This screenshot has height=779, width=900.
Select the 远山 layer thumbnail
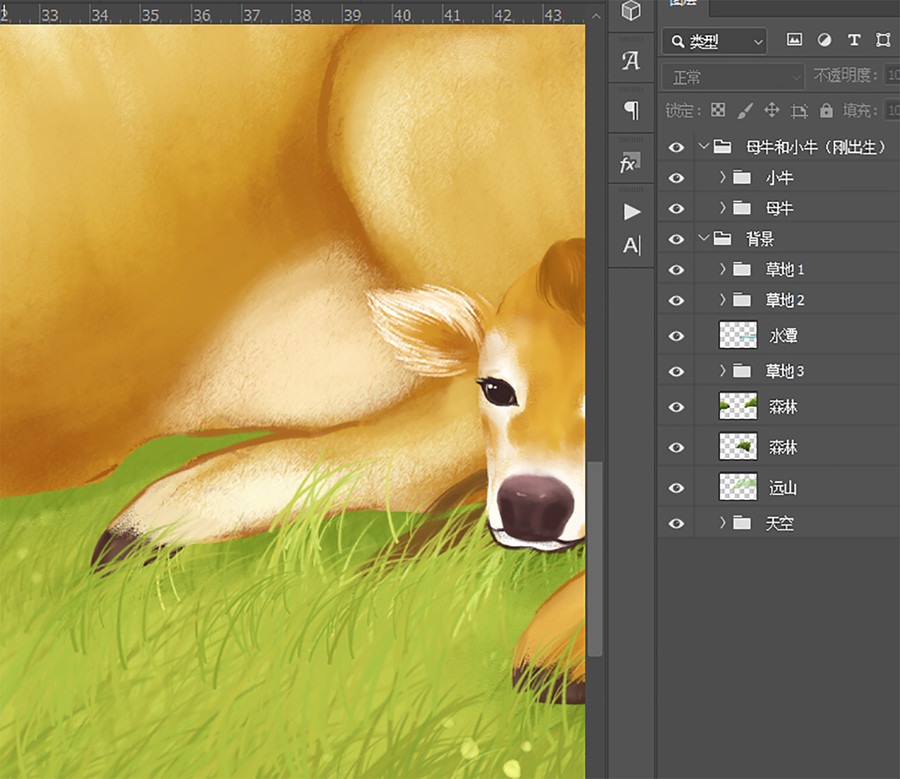coord(738,487)
